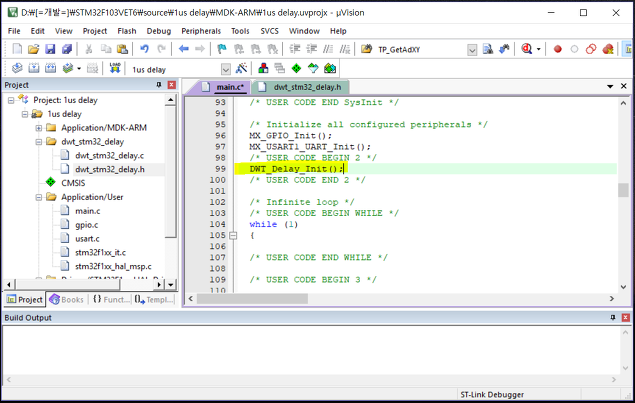Click Project tree scroll-down arrow

point(170,285)
